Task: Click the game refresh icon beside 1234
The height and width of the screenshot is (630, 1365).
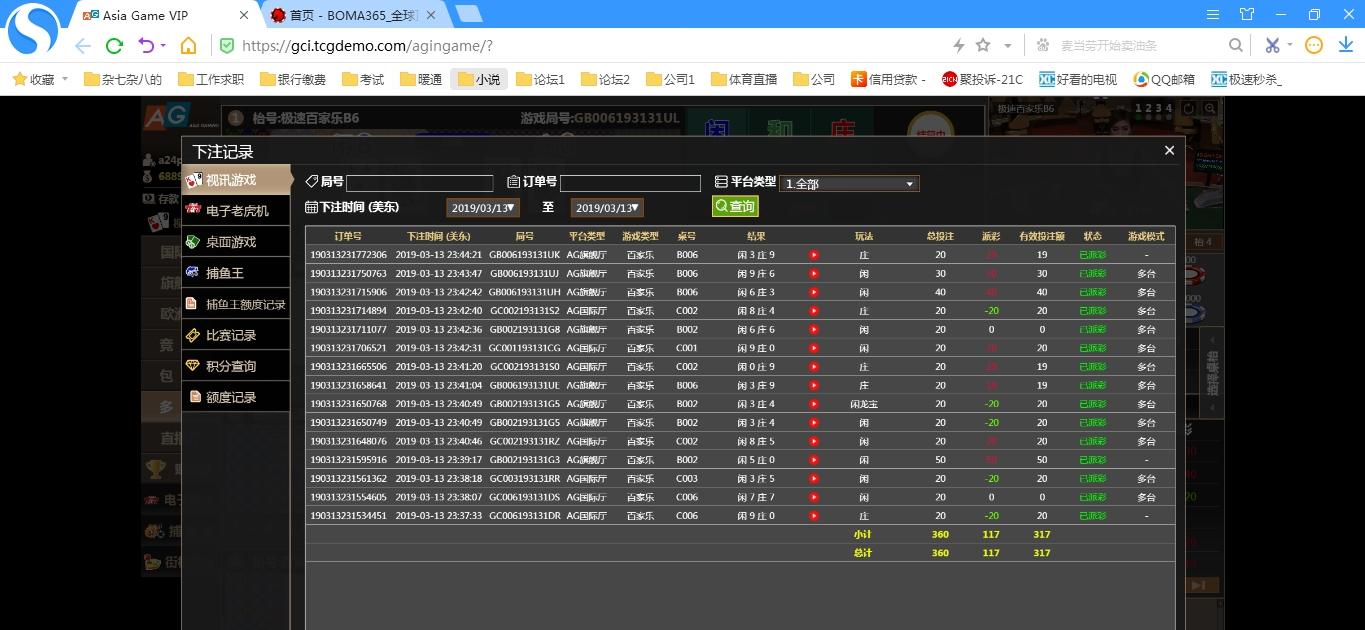Action: coord(1189,108)
